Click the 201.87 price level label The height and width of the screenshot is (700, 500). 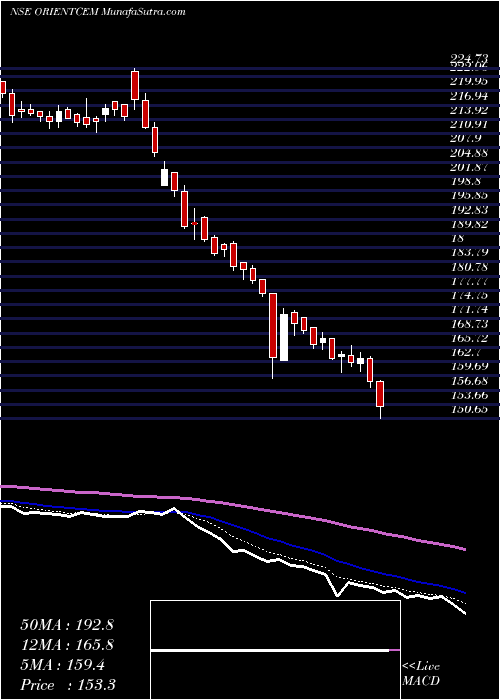[x=468, y=167]
